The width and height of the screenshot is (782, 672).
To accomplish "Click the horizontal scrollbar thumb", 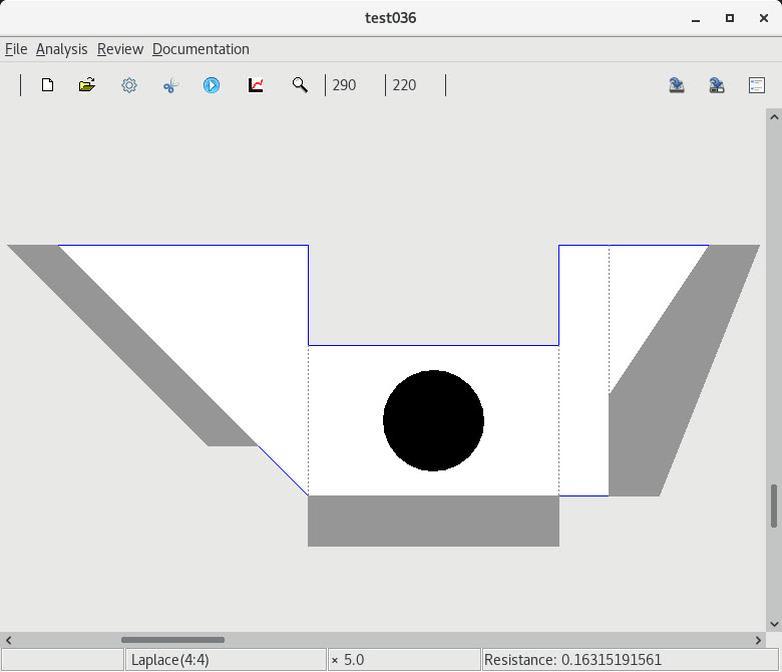I will 172,640.
